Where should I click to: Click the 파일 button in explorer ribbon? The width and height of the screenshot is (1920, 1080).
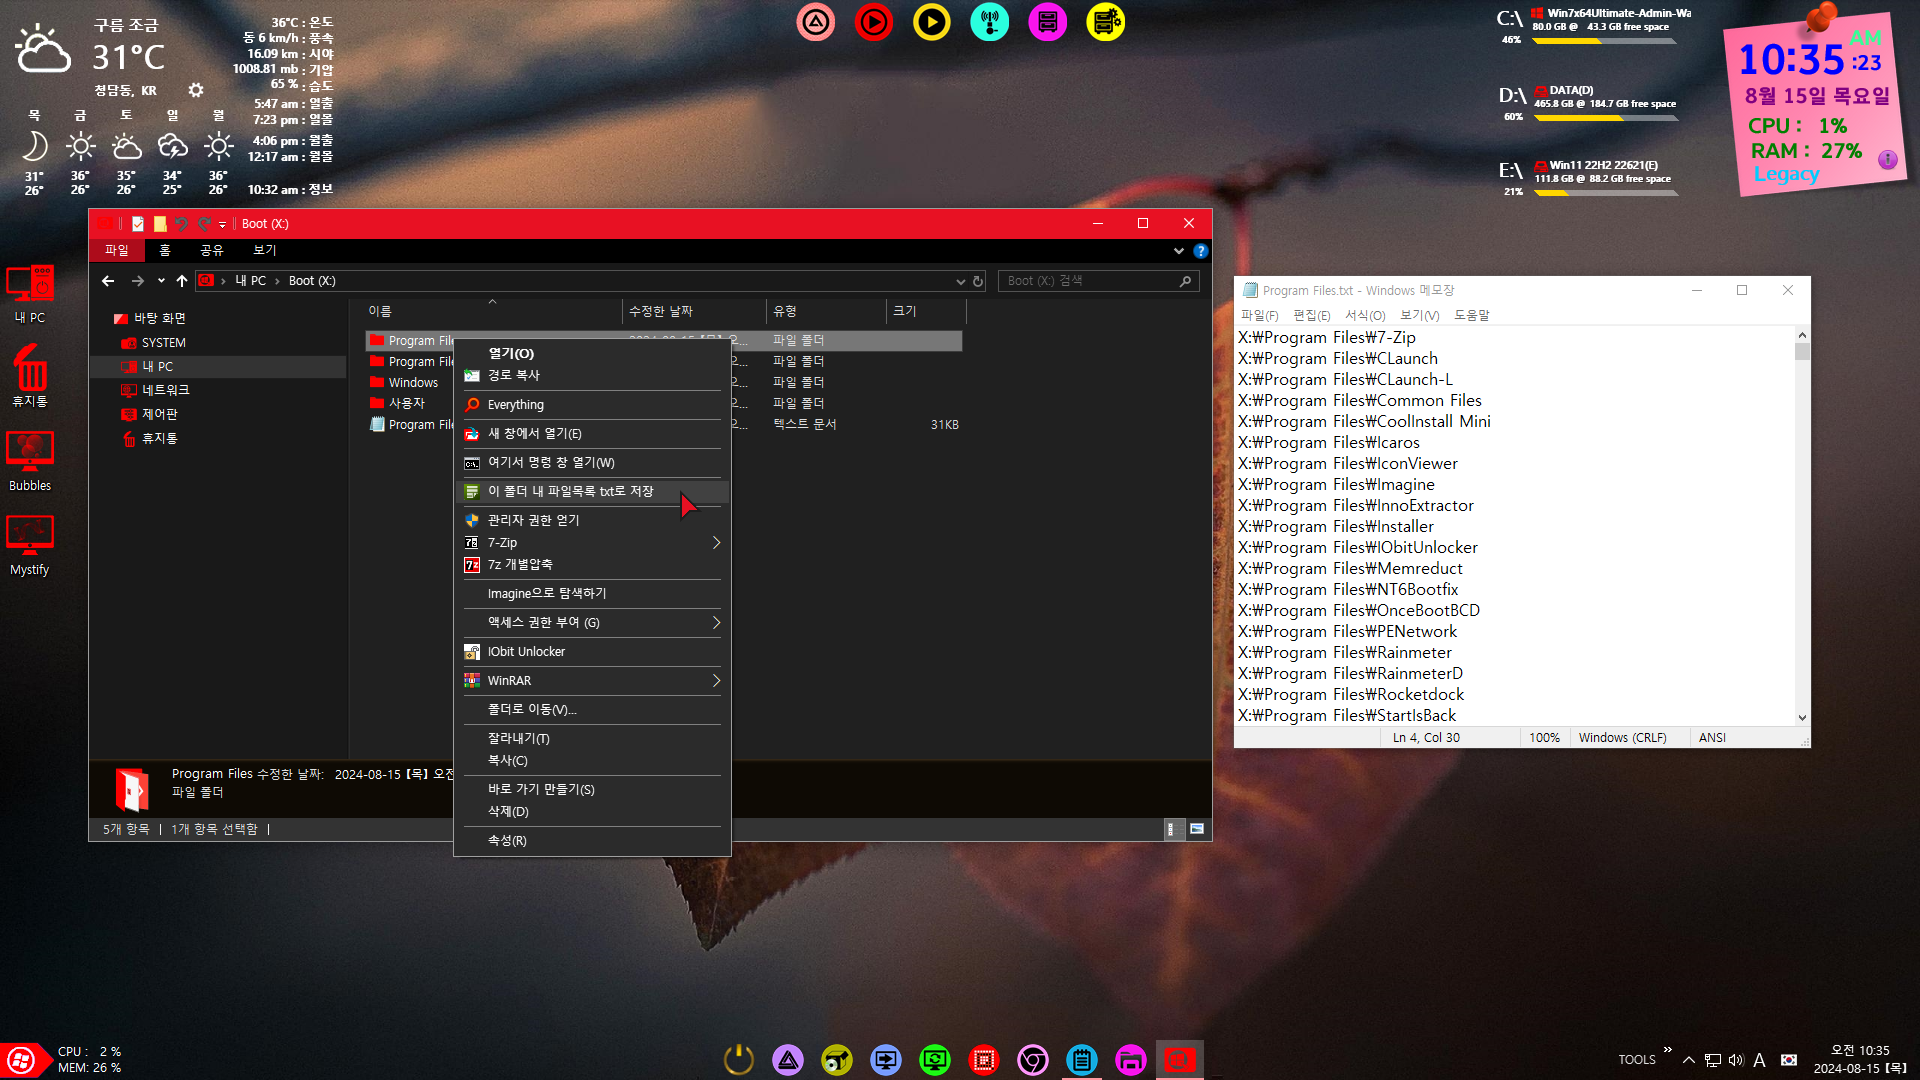pyautogui.click(x=117, y=250)
